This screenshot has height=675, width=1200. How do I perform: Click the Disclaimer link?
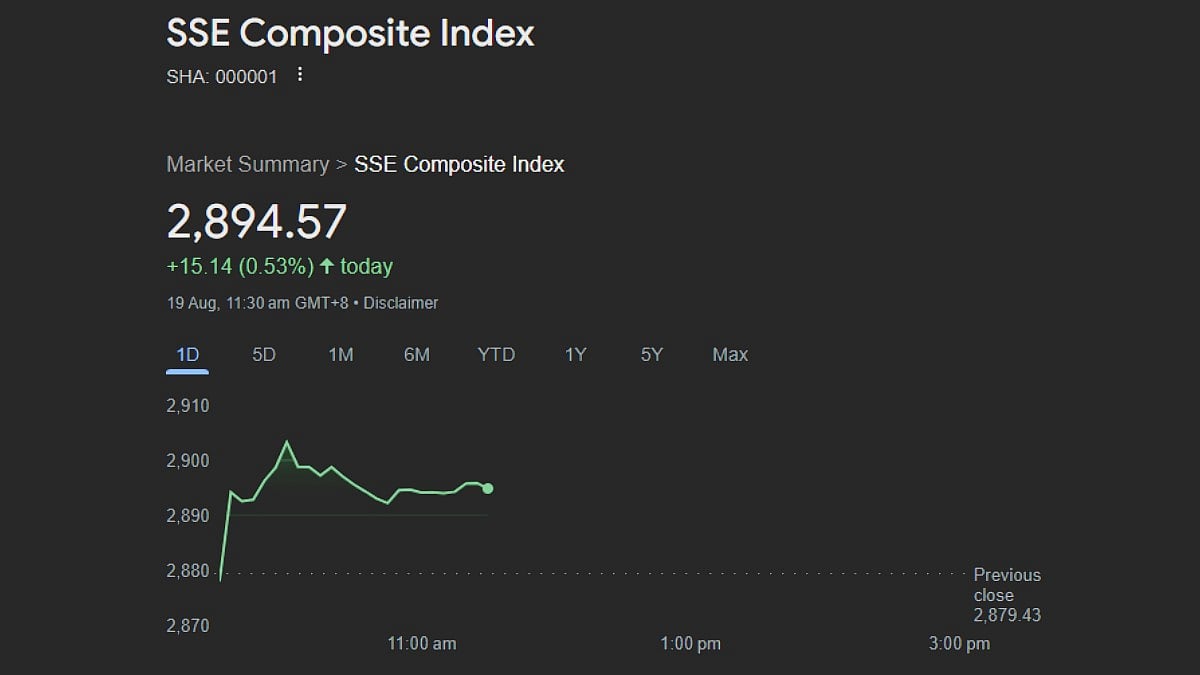pyautogui.click(x=400, y=303)
